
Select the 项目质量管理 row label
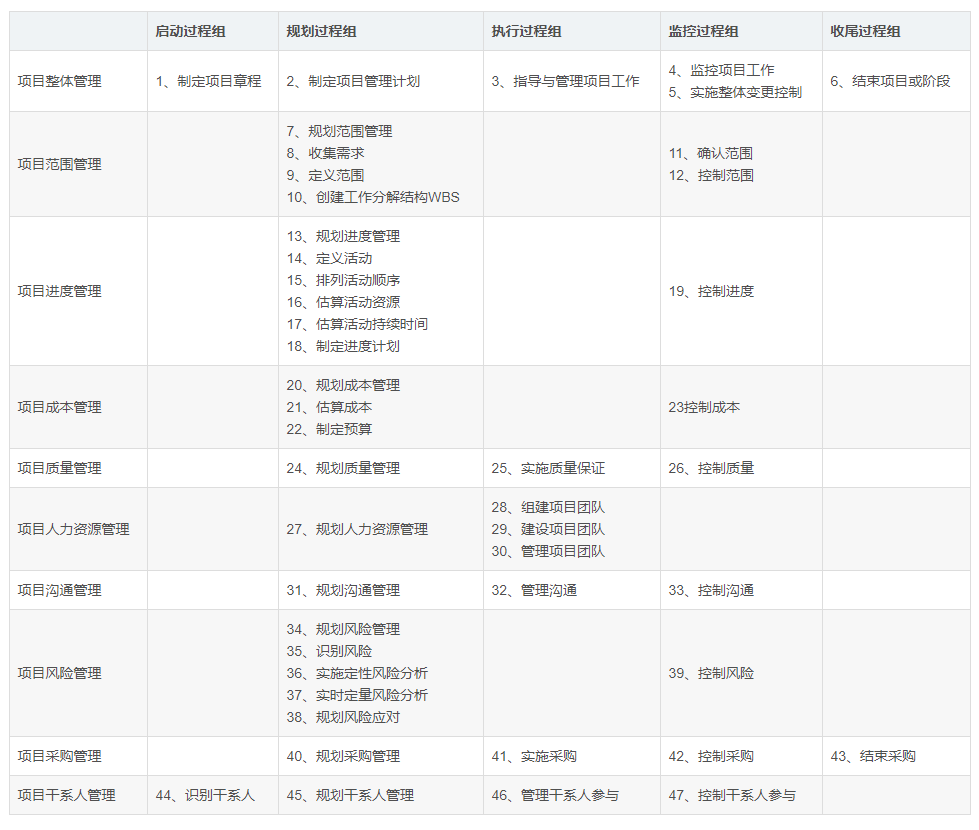click(59, 468)
